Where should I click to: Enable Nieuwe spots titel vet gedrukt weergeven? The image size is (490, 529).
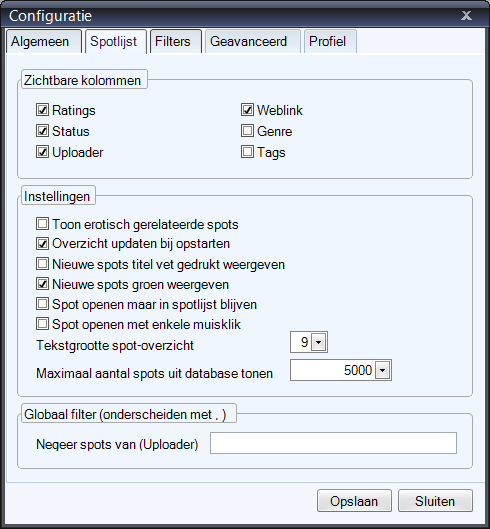[42, 264]
